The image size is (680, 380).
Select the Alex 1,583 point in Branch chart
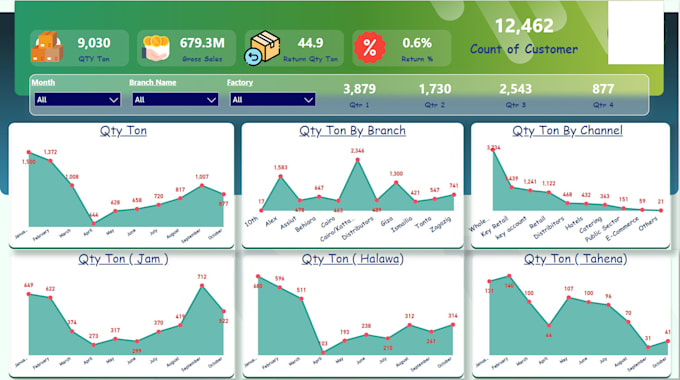click(281, 176)
